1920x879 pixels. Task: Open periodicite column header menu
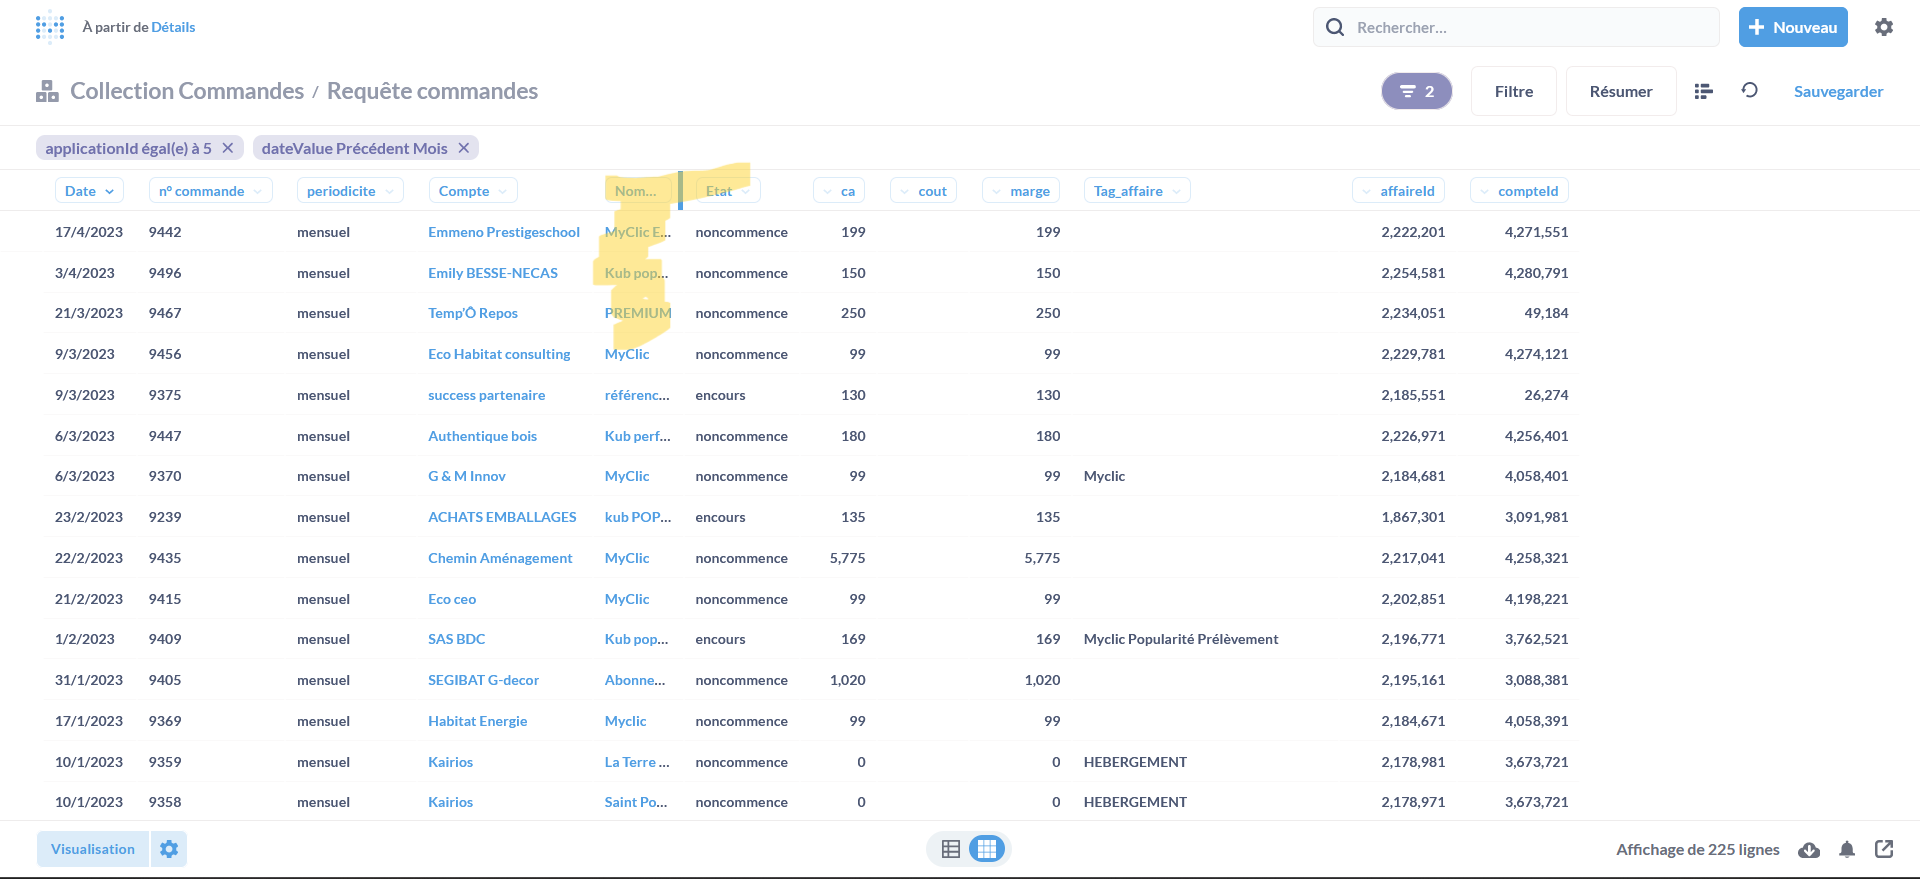tap(350, 191)
